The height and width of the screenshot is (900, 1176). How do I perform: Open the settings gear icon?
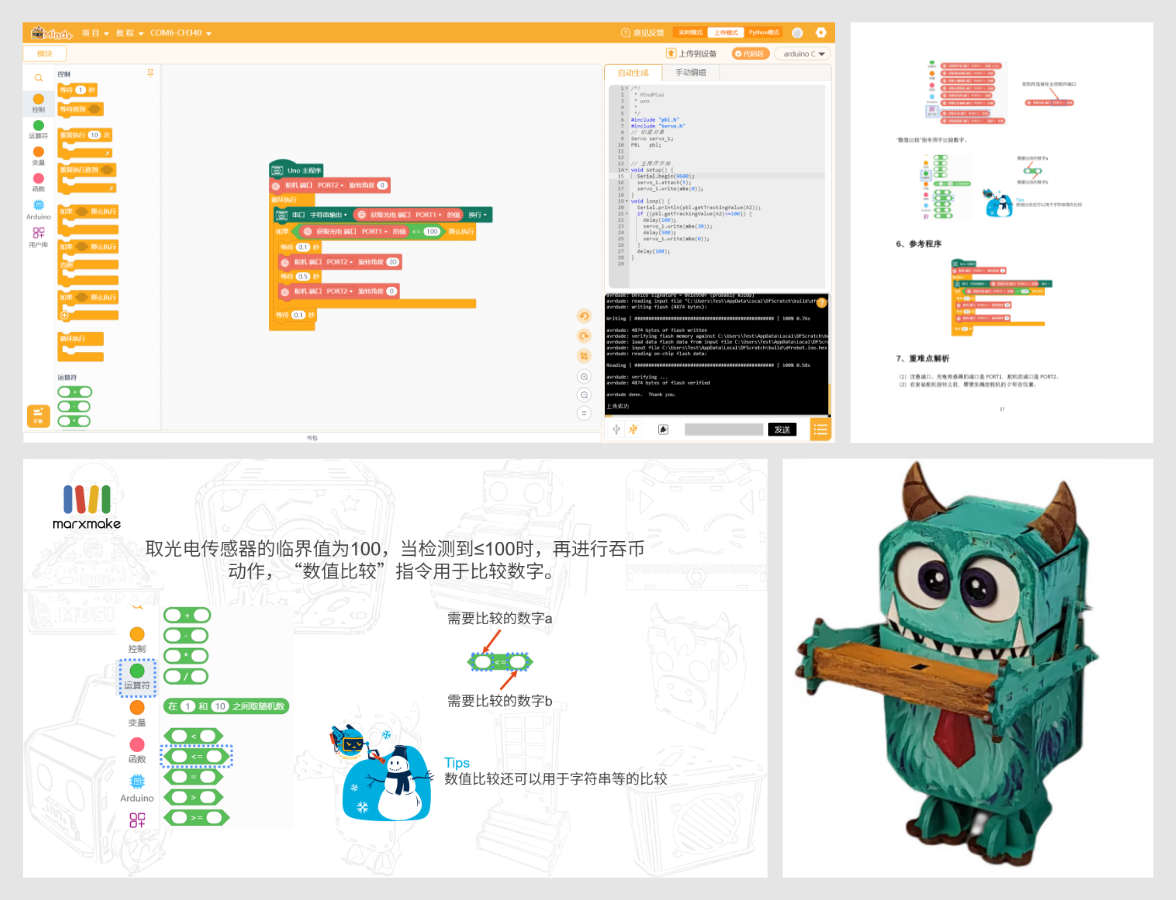tap(821, 33)
